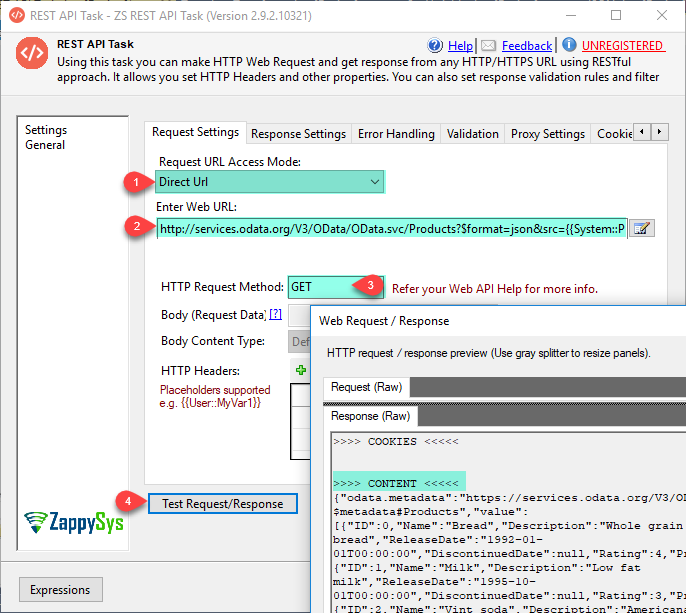Select Settings in the left panel

point(46,130)
